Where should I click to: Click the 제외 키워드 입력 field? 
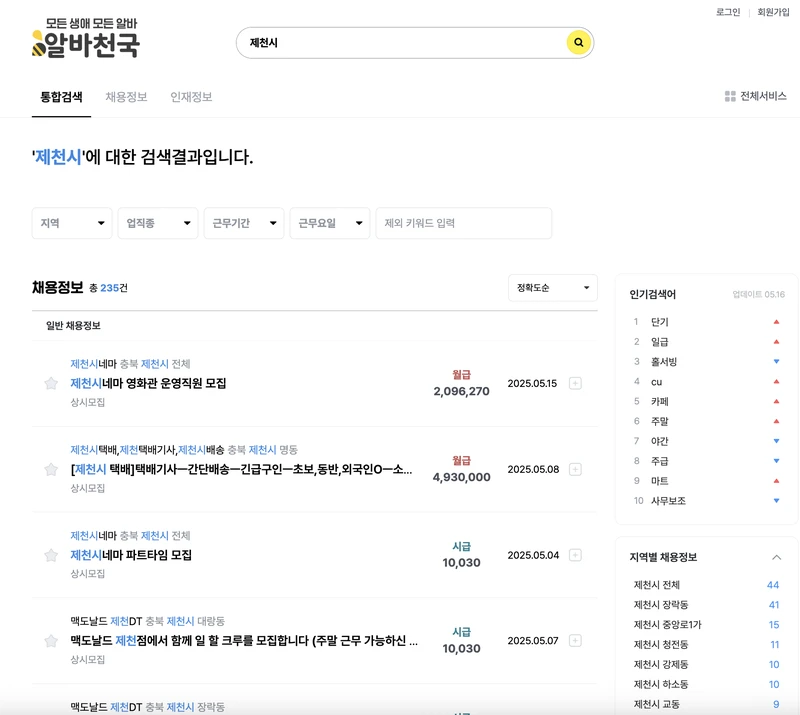click(x=464, y=223)
